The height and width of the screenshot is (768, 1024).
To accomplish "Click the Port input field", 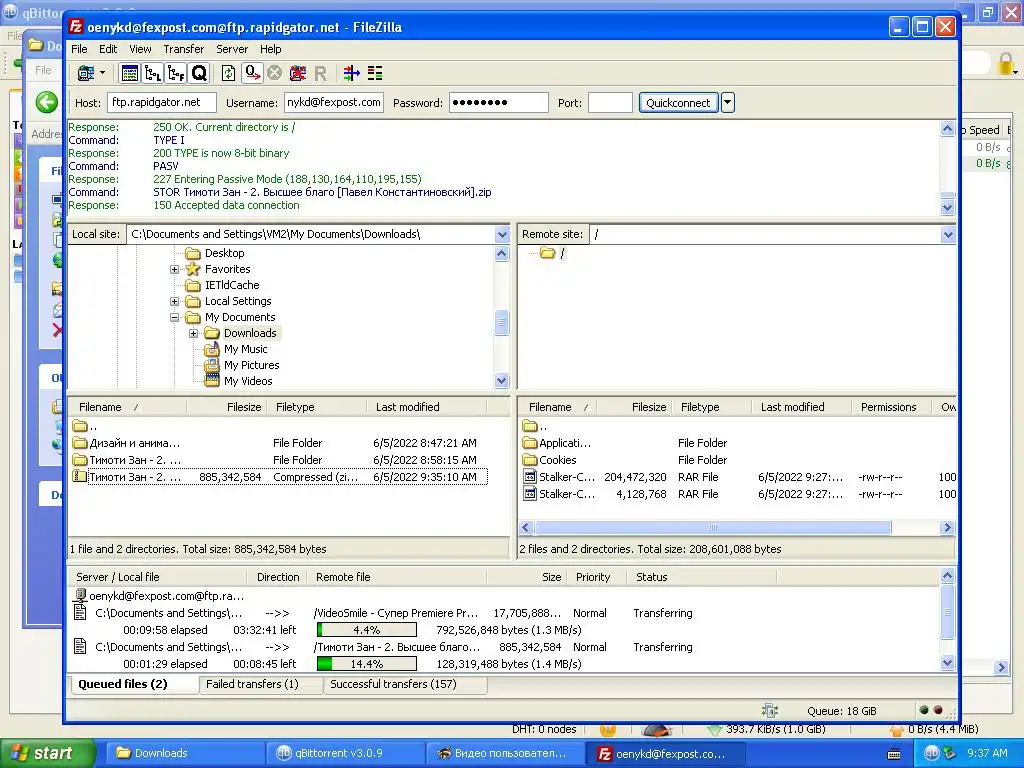I will 610,103.
